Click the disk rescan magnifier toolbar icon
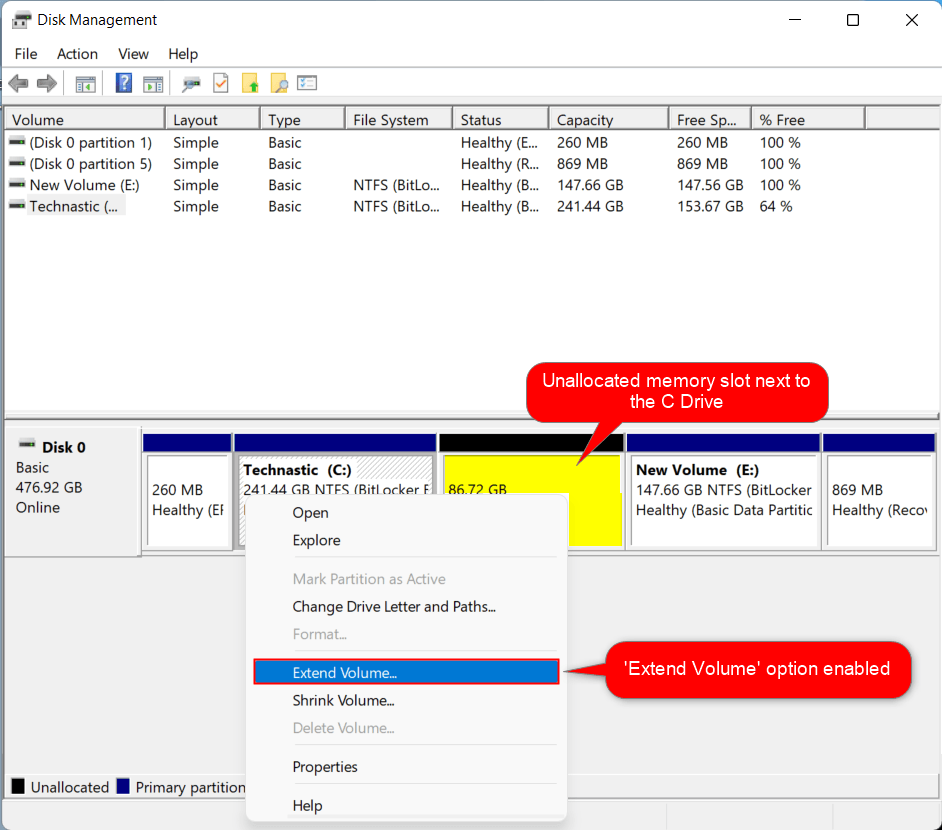This screenshot has height=830, width=942. click(190, 83)
